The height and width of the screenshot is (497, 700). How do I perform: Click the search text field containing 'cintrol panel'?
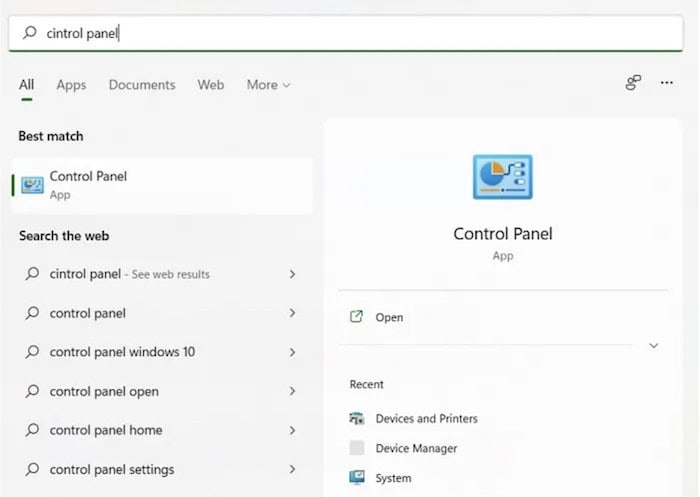(346, 33)
